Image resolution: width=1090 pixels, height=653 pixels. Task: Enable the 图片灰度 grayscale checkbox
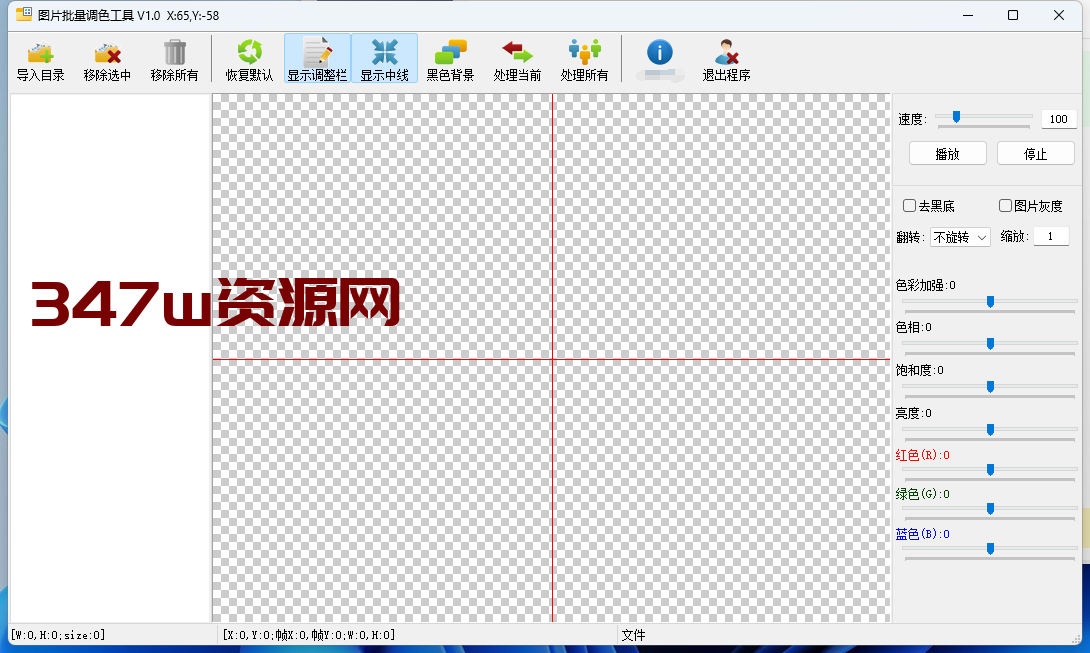(1005, 205)
